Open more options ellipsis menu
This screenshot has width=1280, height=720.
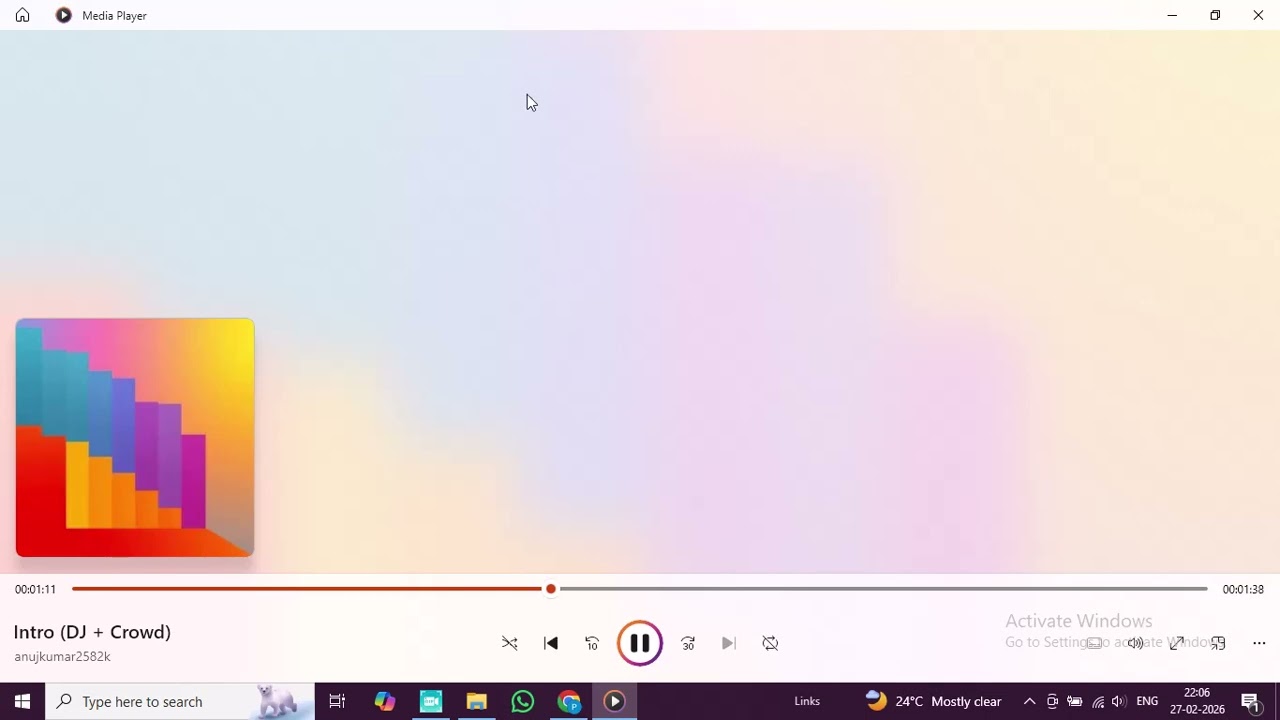coord(1259,643)
